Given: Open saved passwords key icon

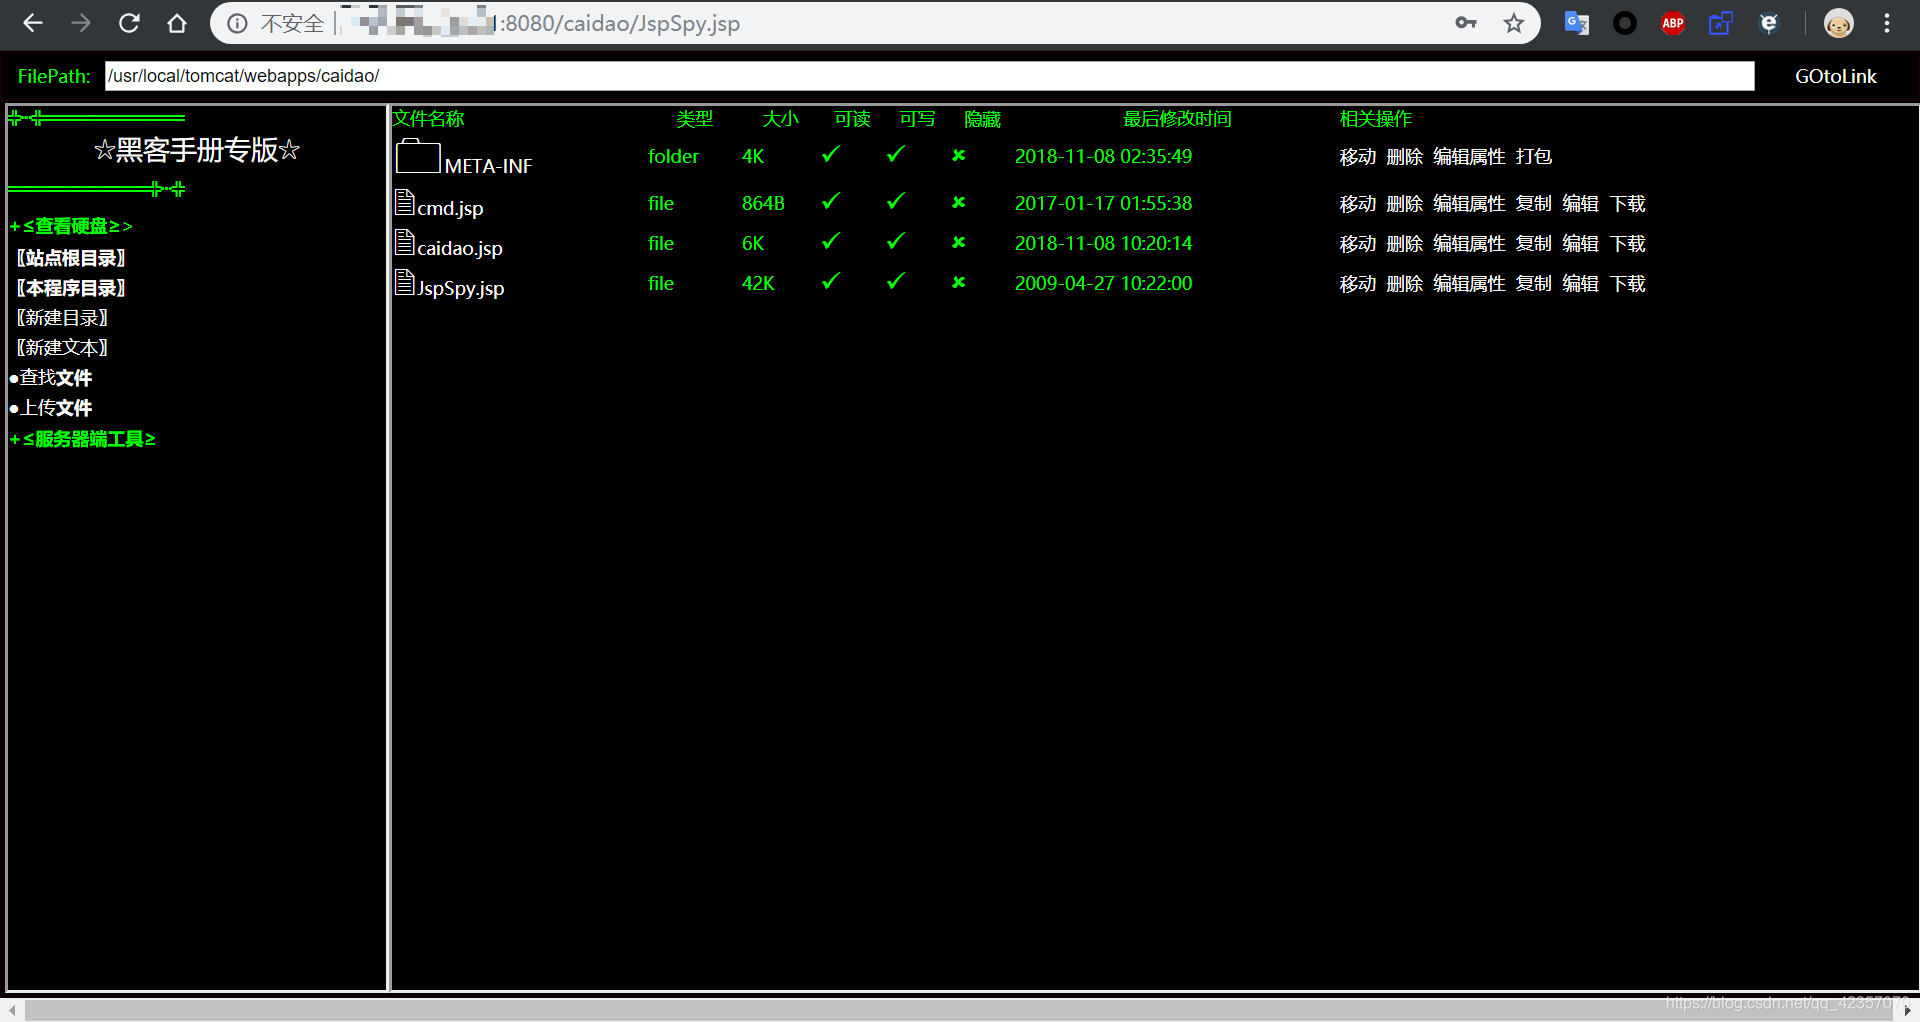Looking at the screenshot, I should [x=1466, y=23].
